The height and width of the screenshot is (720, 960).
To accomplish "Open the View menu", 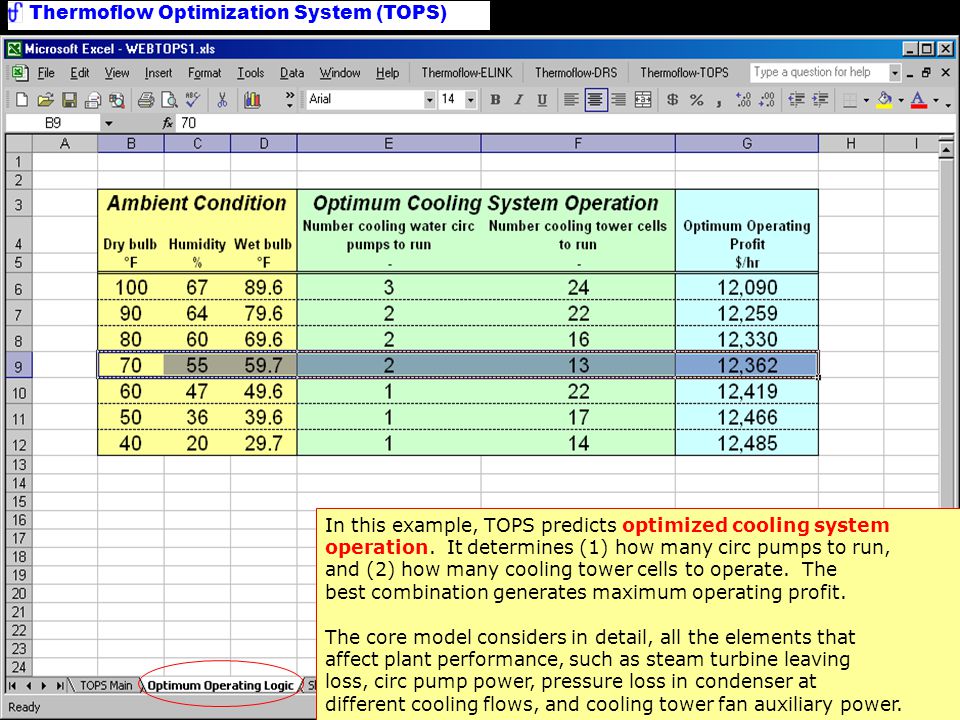I will 117,73.
